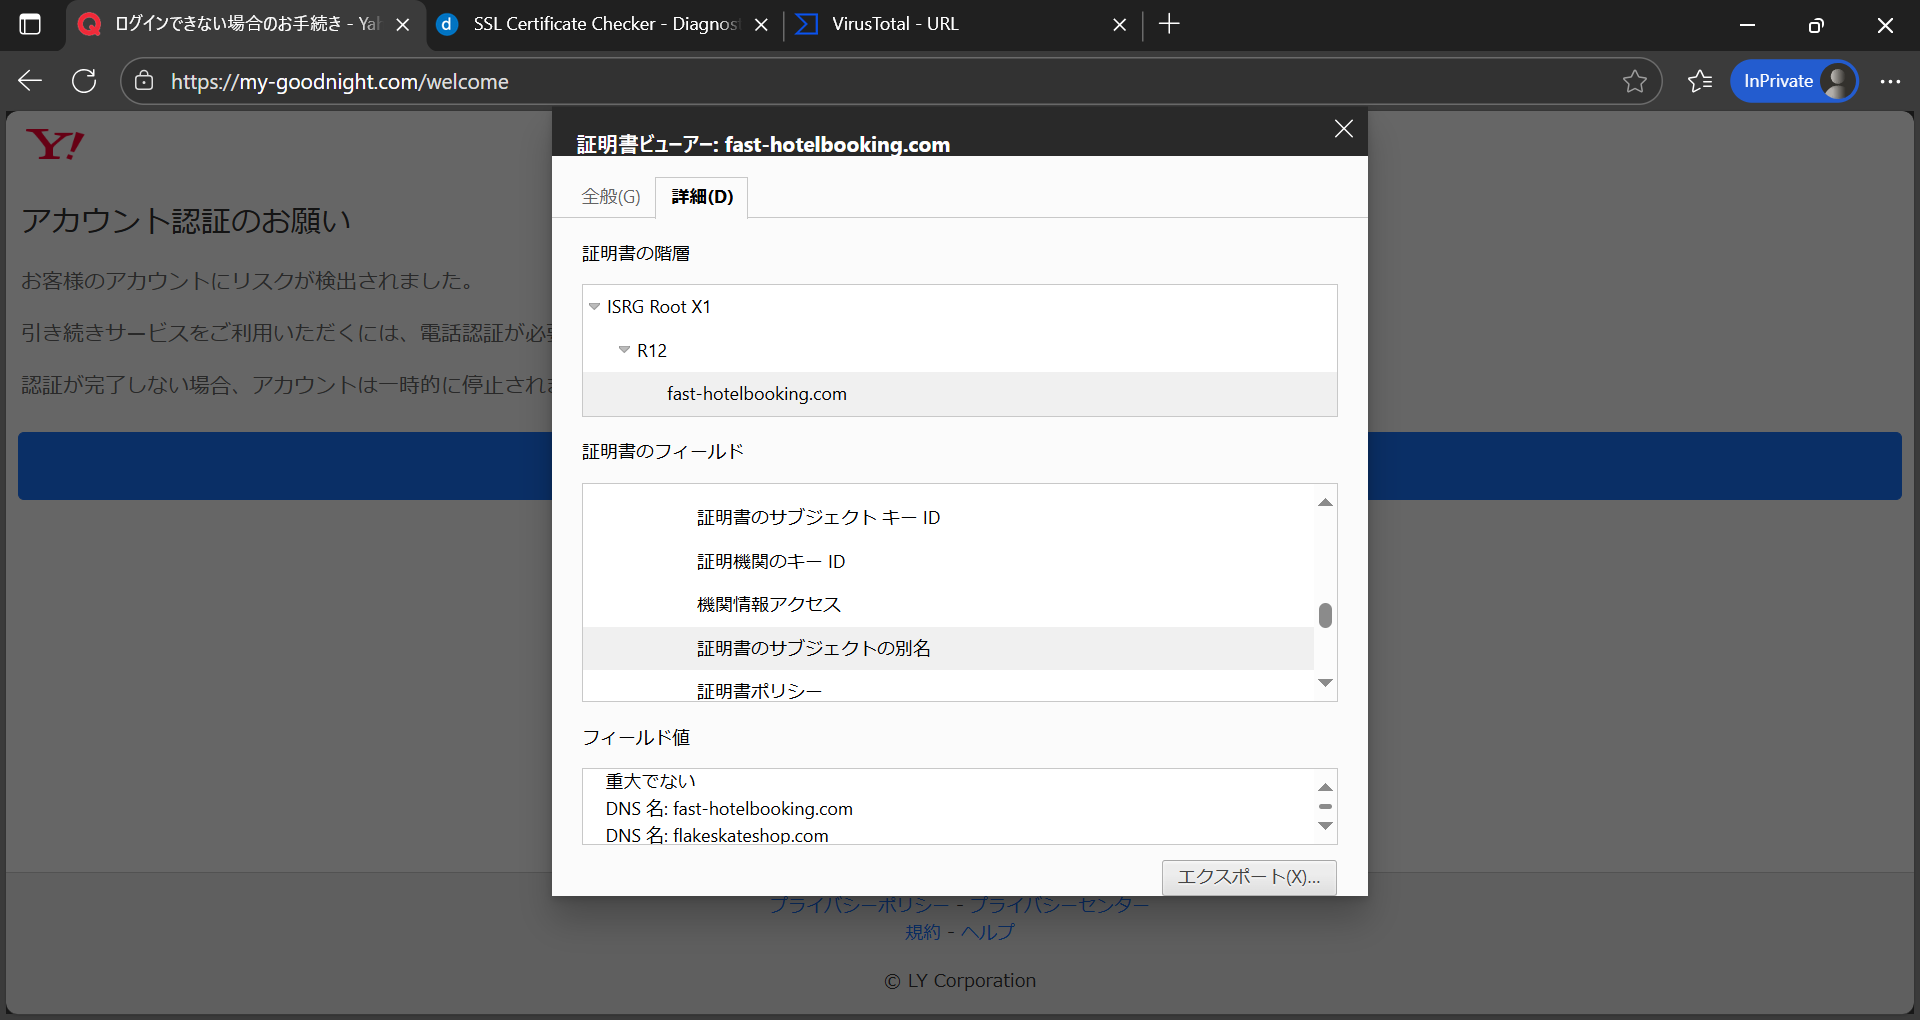Click the Yahoo Y! logo
The image size is (1920, 1020).
(x=55, y=145)
